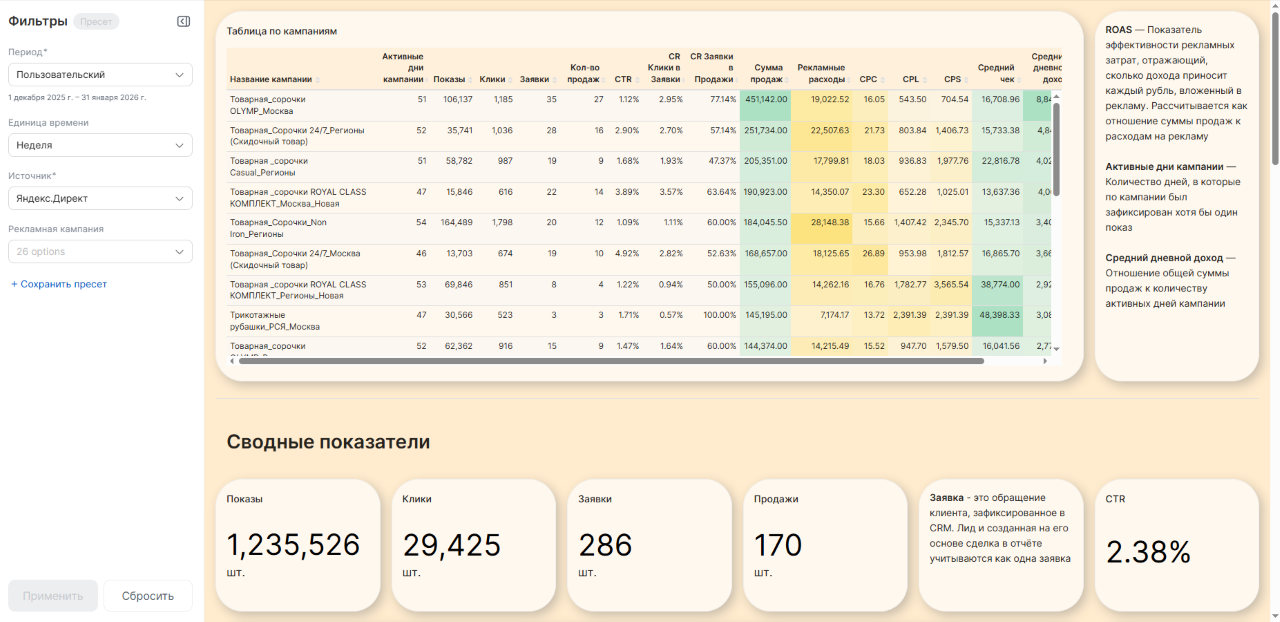Screen dimensions: 1280x622
Task: Open the Источник dropdown showing Яндекс.Директ
Action: pos(100,198)
